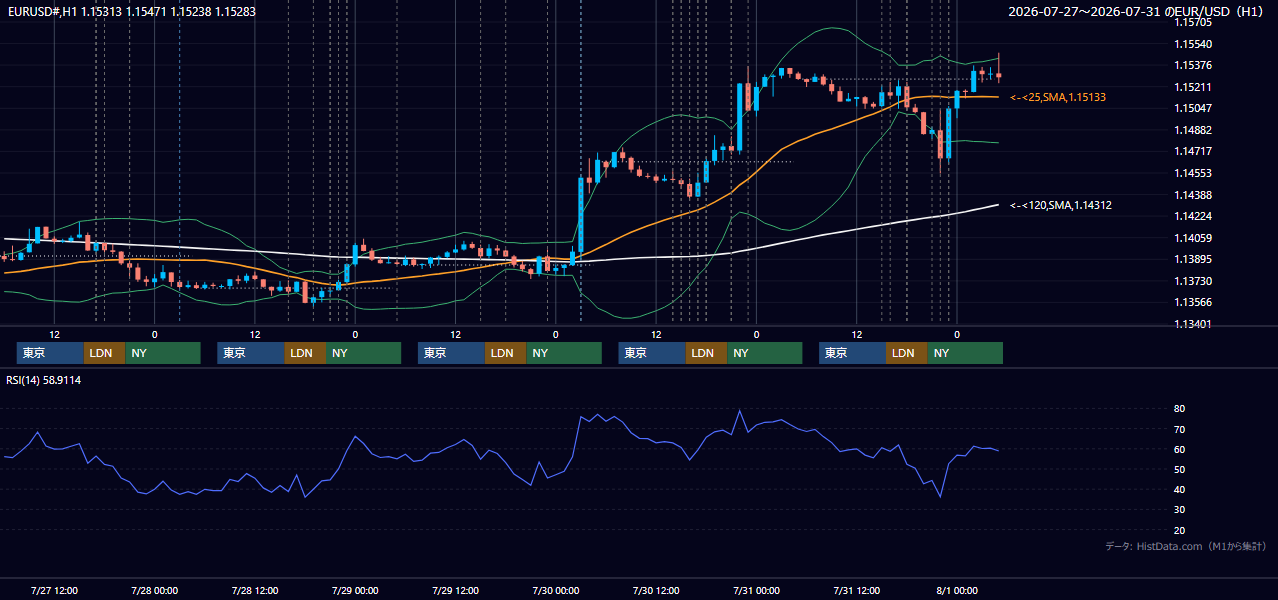Click the rightmost LDN session block
The image size is (1278, 600).
[x=906, y=353]
